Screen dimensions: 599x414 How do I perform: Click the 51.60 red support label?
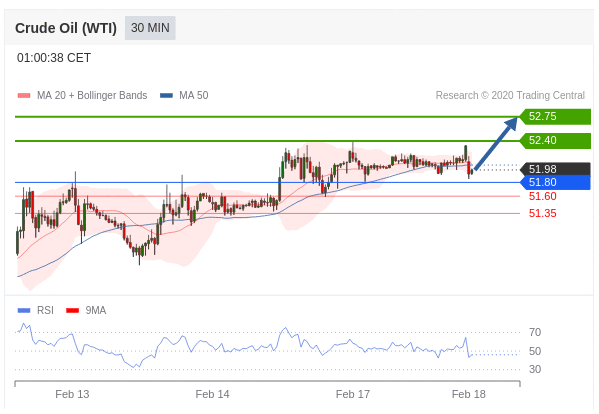click(542, 196)
